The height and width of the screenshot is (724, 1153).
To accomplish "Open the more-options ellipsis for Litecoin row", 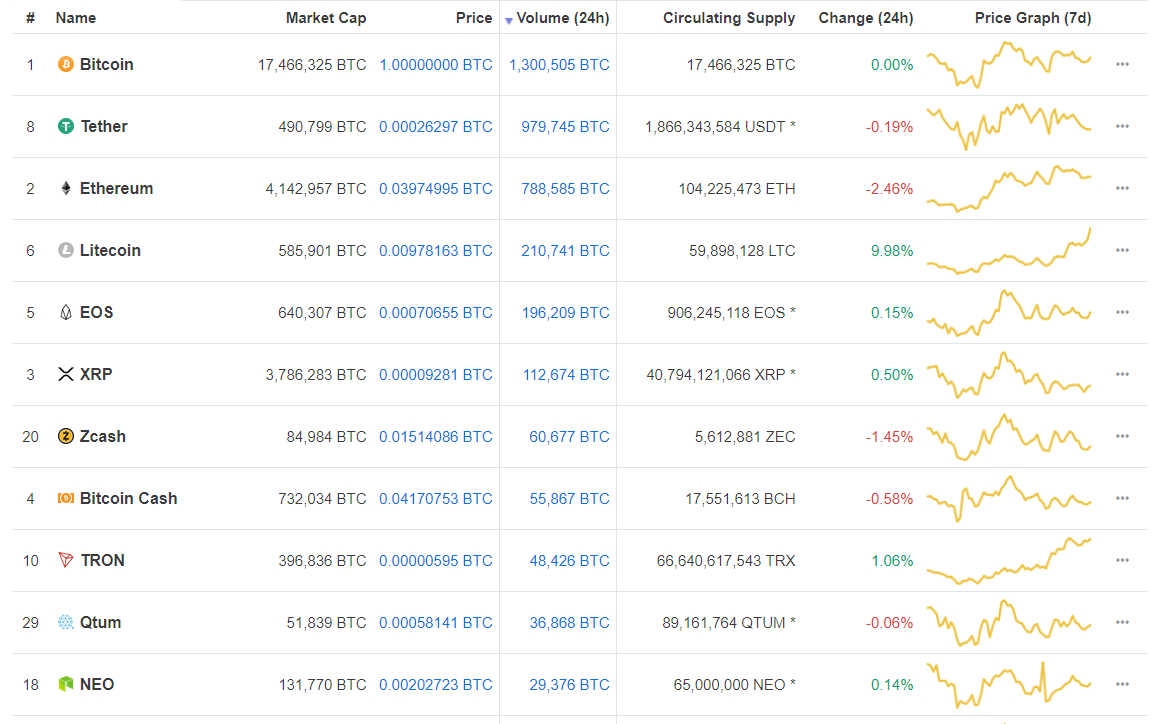I will pyautogui.click(x=1122, y=251).
